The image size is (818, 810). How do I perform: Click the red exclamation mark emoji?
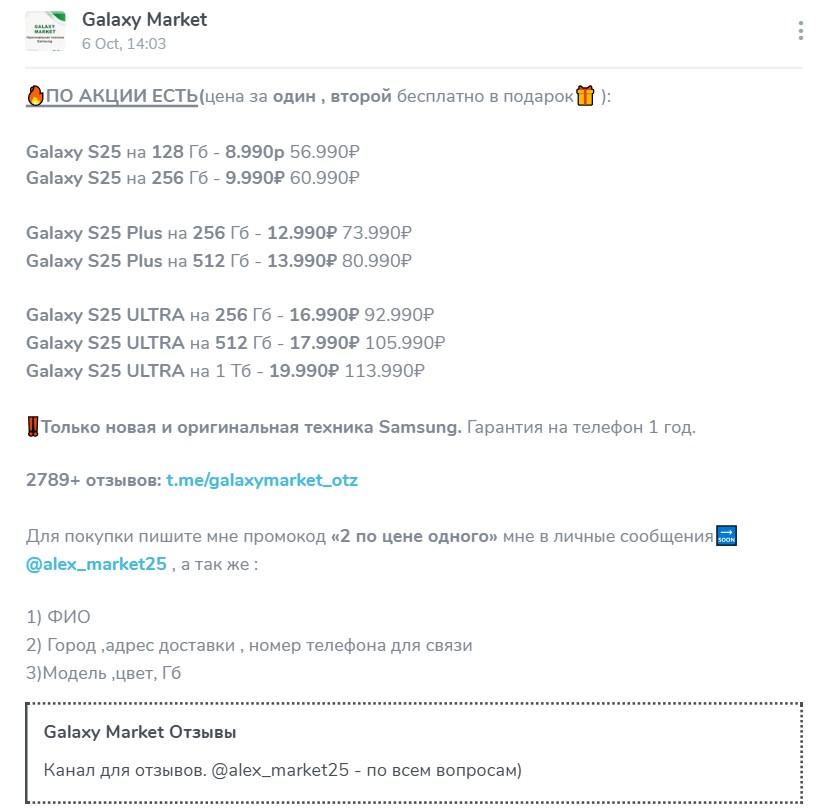click(x=33, y=427)
